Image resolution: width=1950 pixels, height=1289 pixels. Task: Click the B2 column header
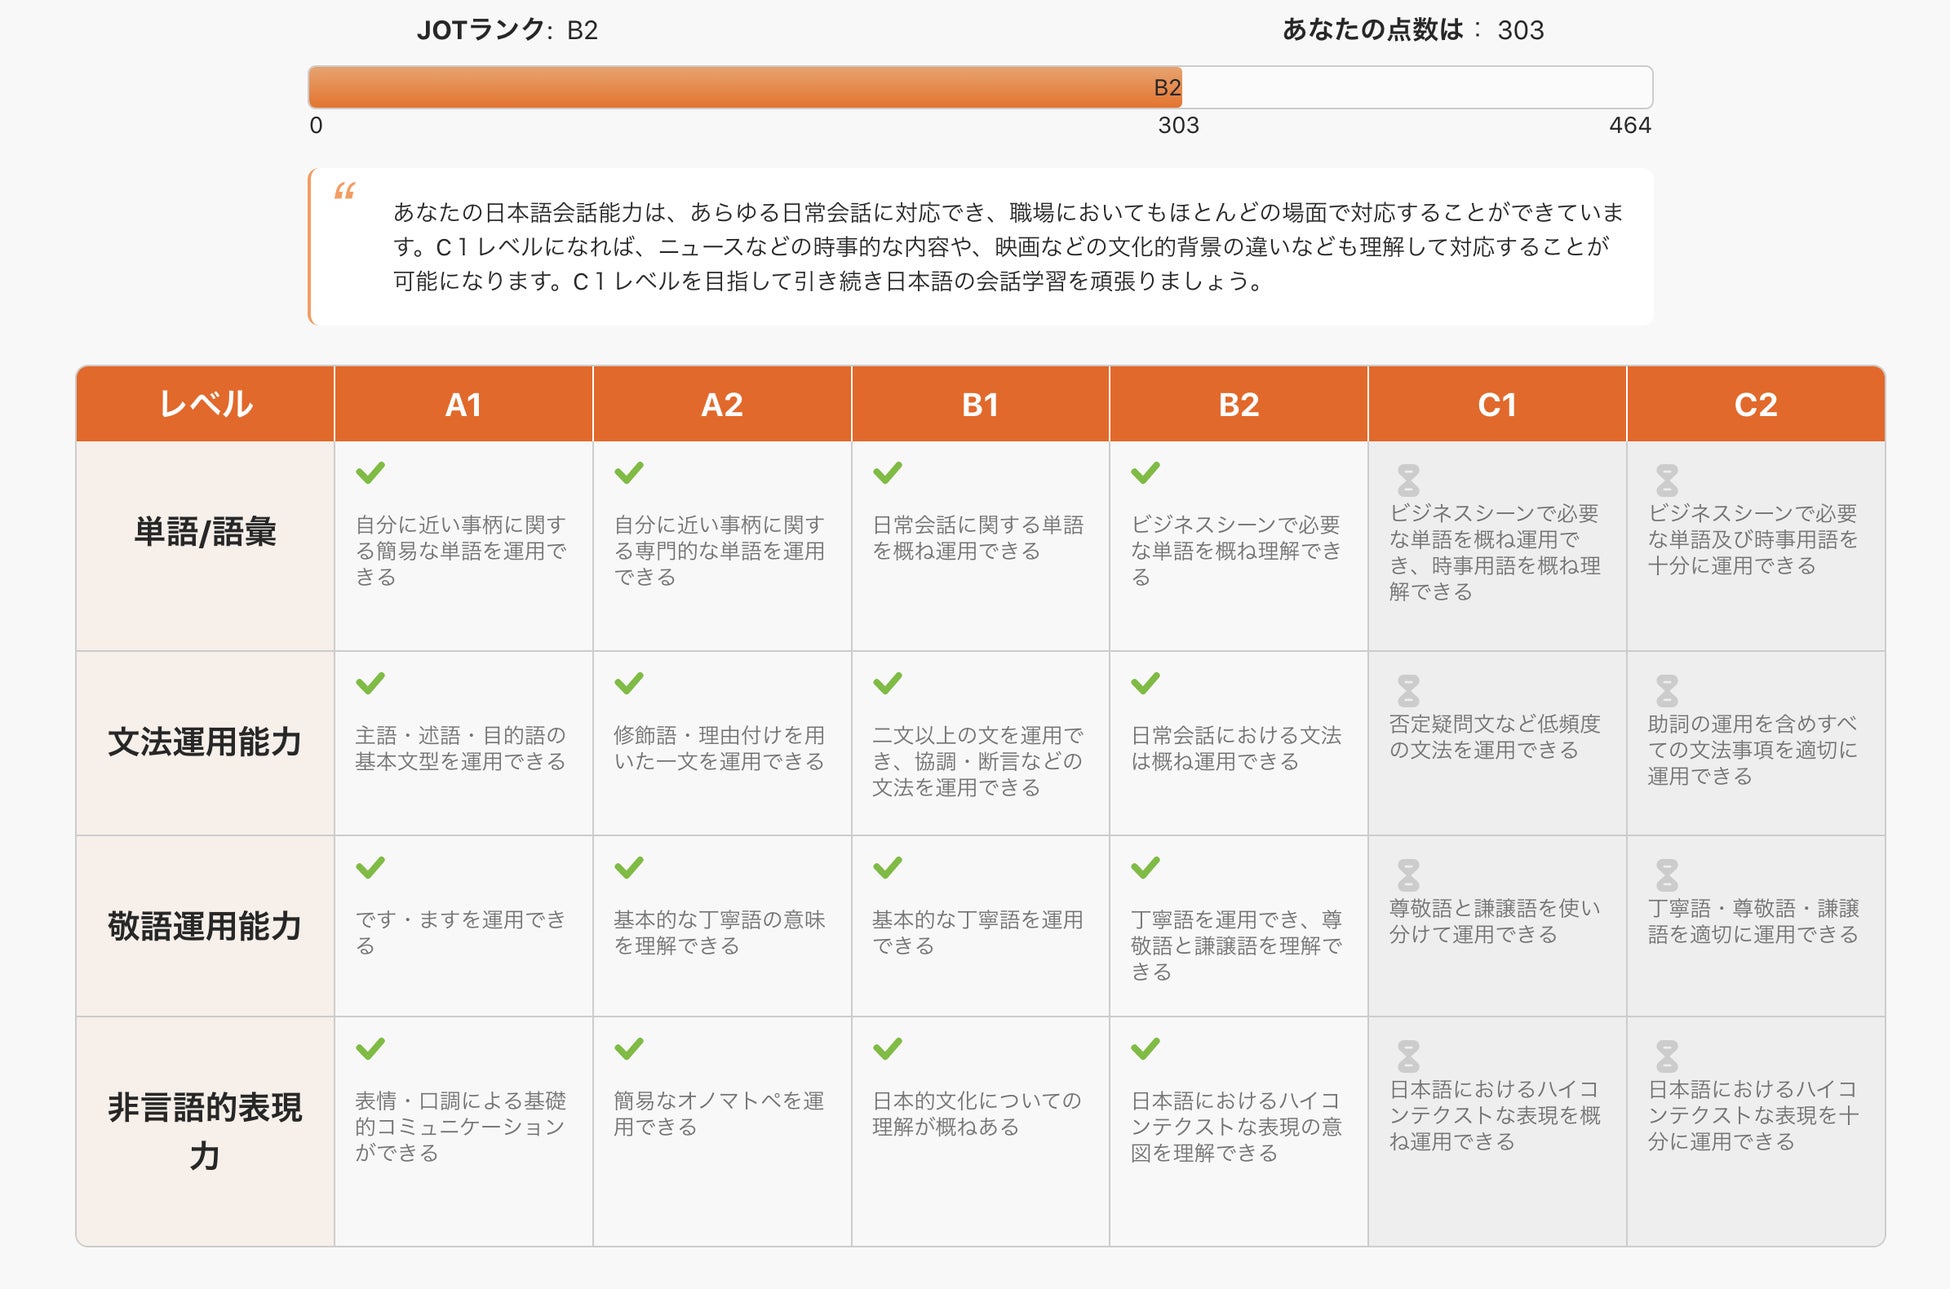[x=1238, y=405]
